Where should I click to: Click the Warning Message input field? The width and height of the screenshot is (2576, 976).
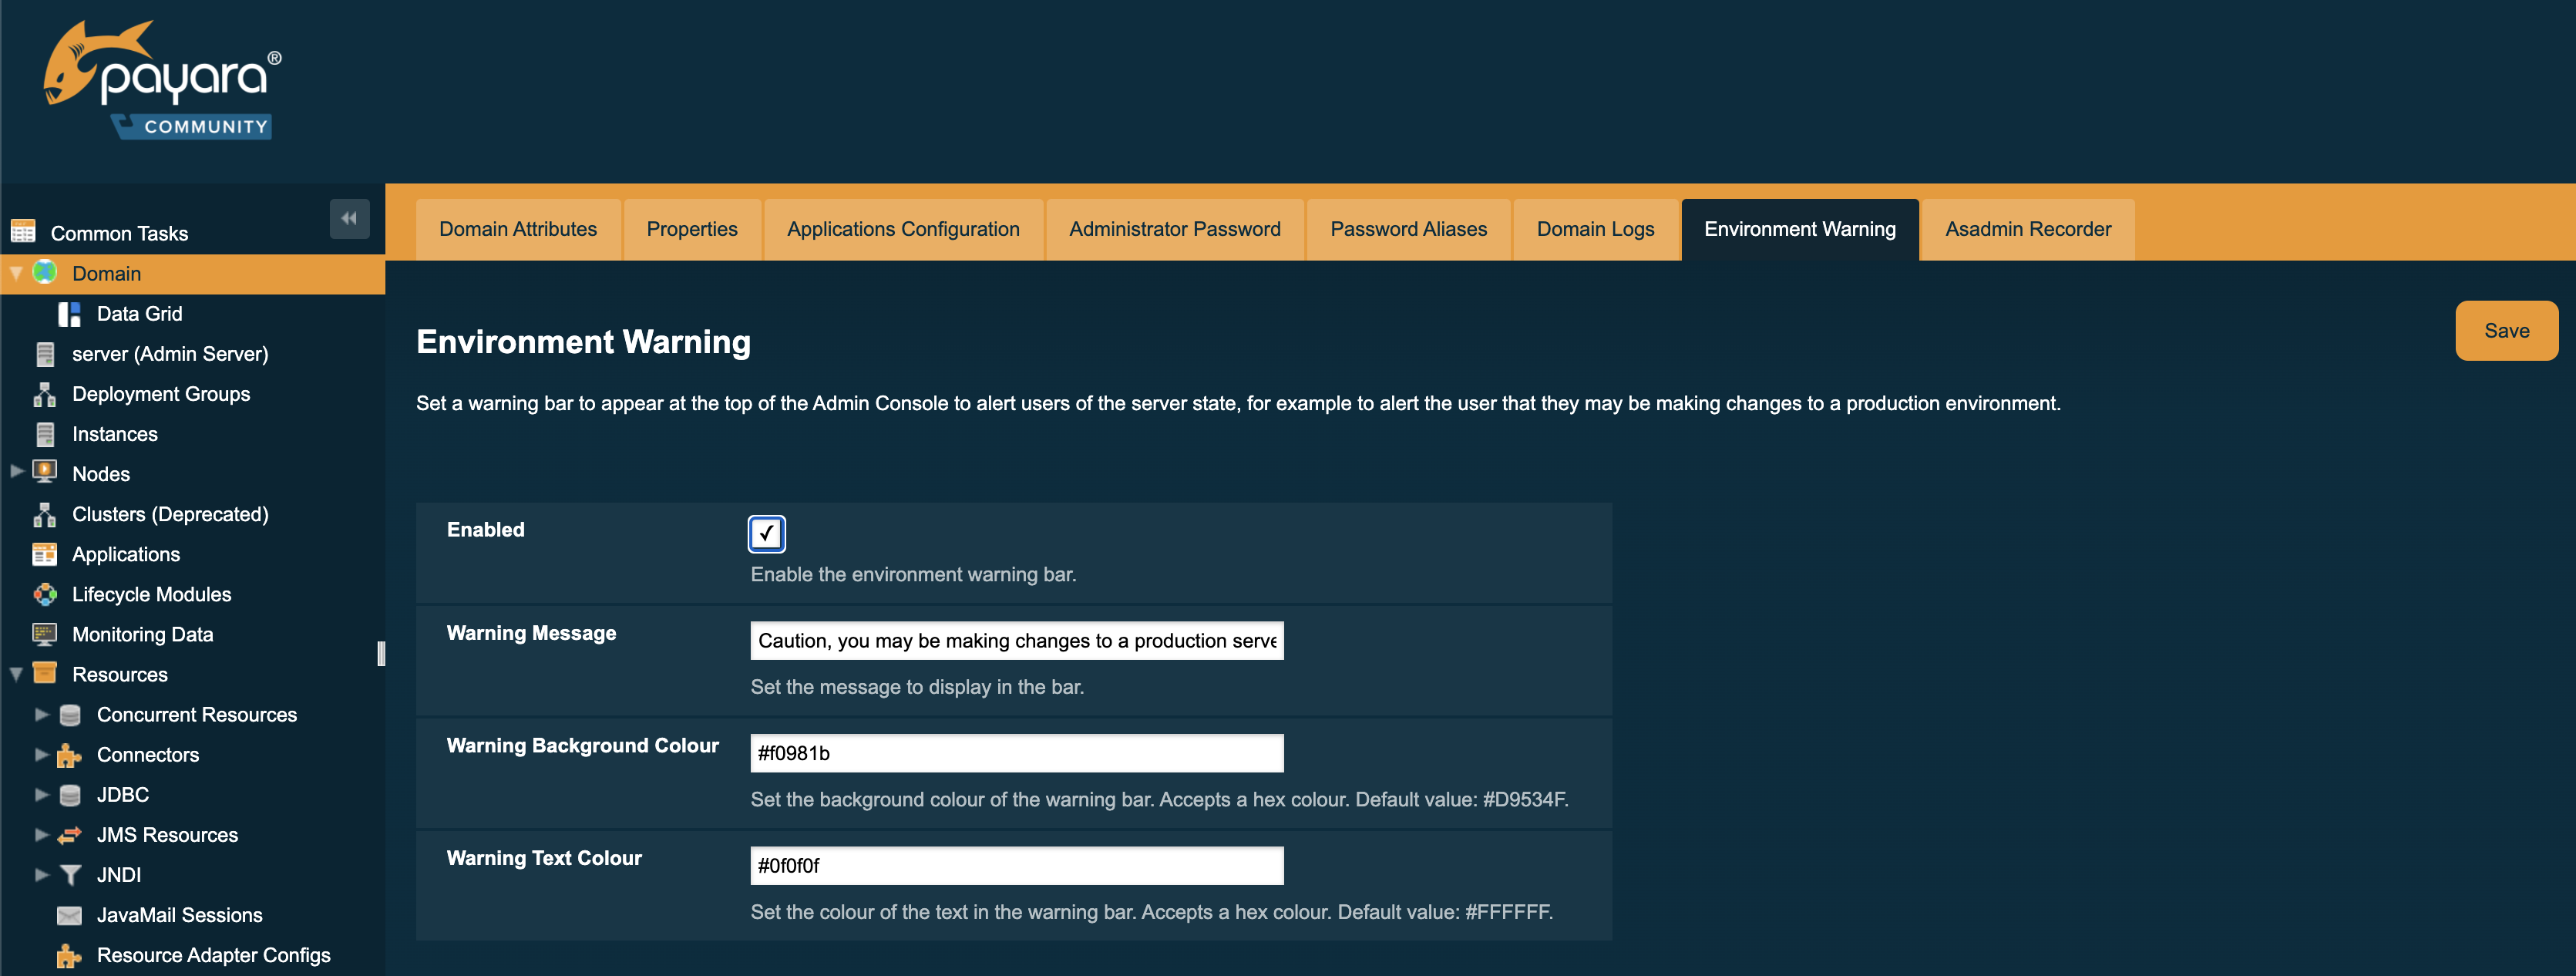pos(1017,639)
